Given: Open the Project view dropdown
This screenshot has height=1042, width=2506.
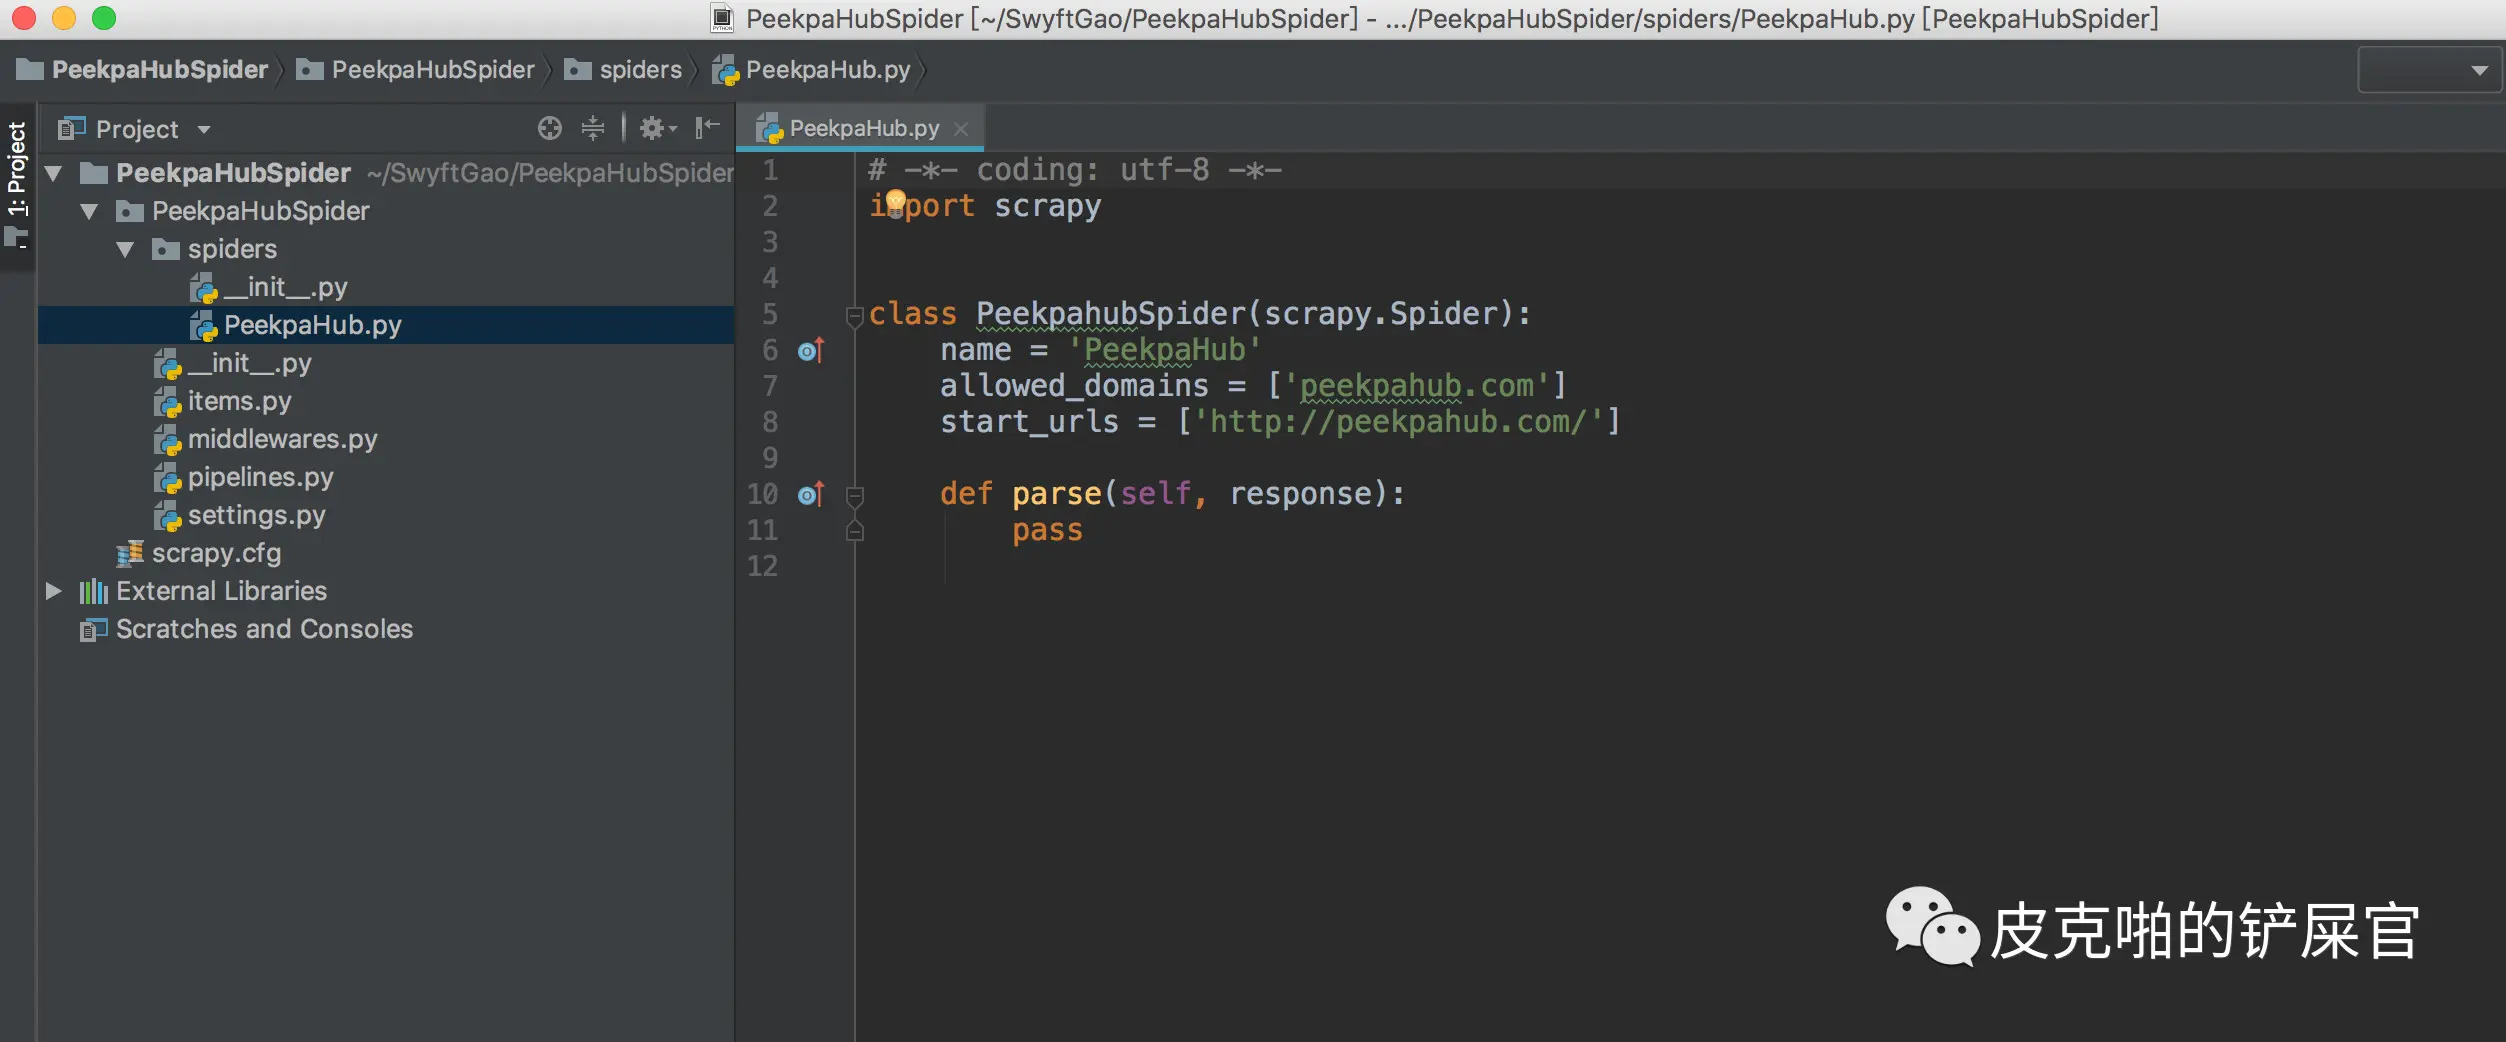Looking at the screenshot, I should coord(204,129).
